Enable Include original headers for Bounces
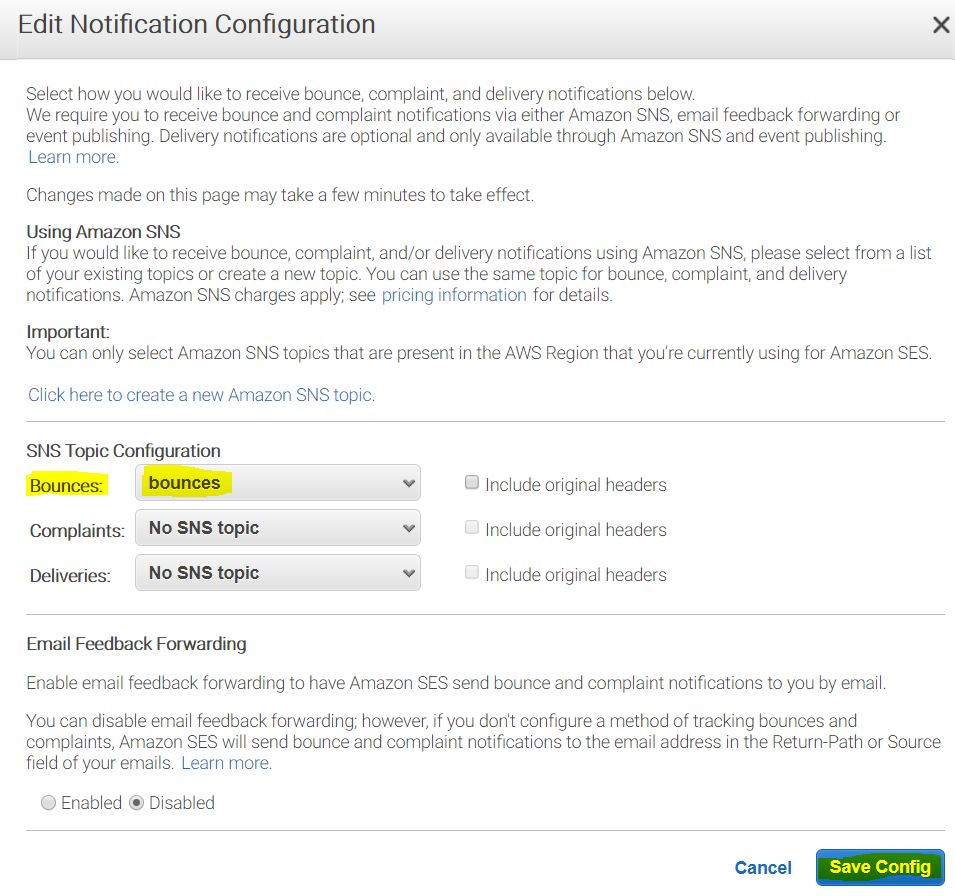The width and height of the screenshot is (955, 896). (472, 483)
